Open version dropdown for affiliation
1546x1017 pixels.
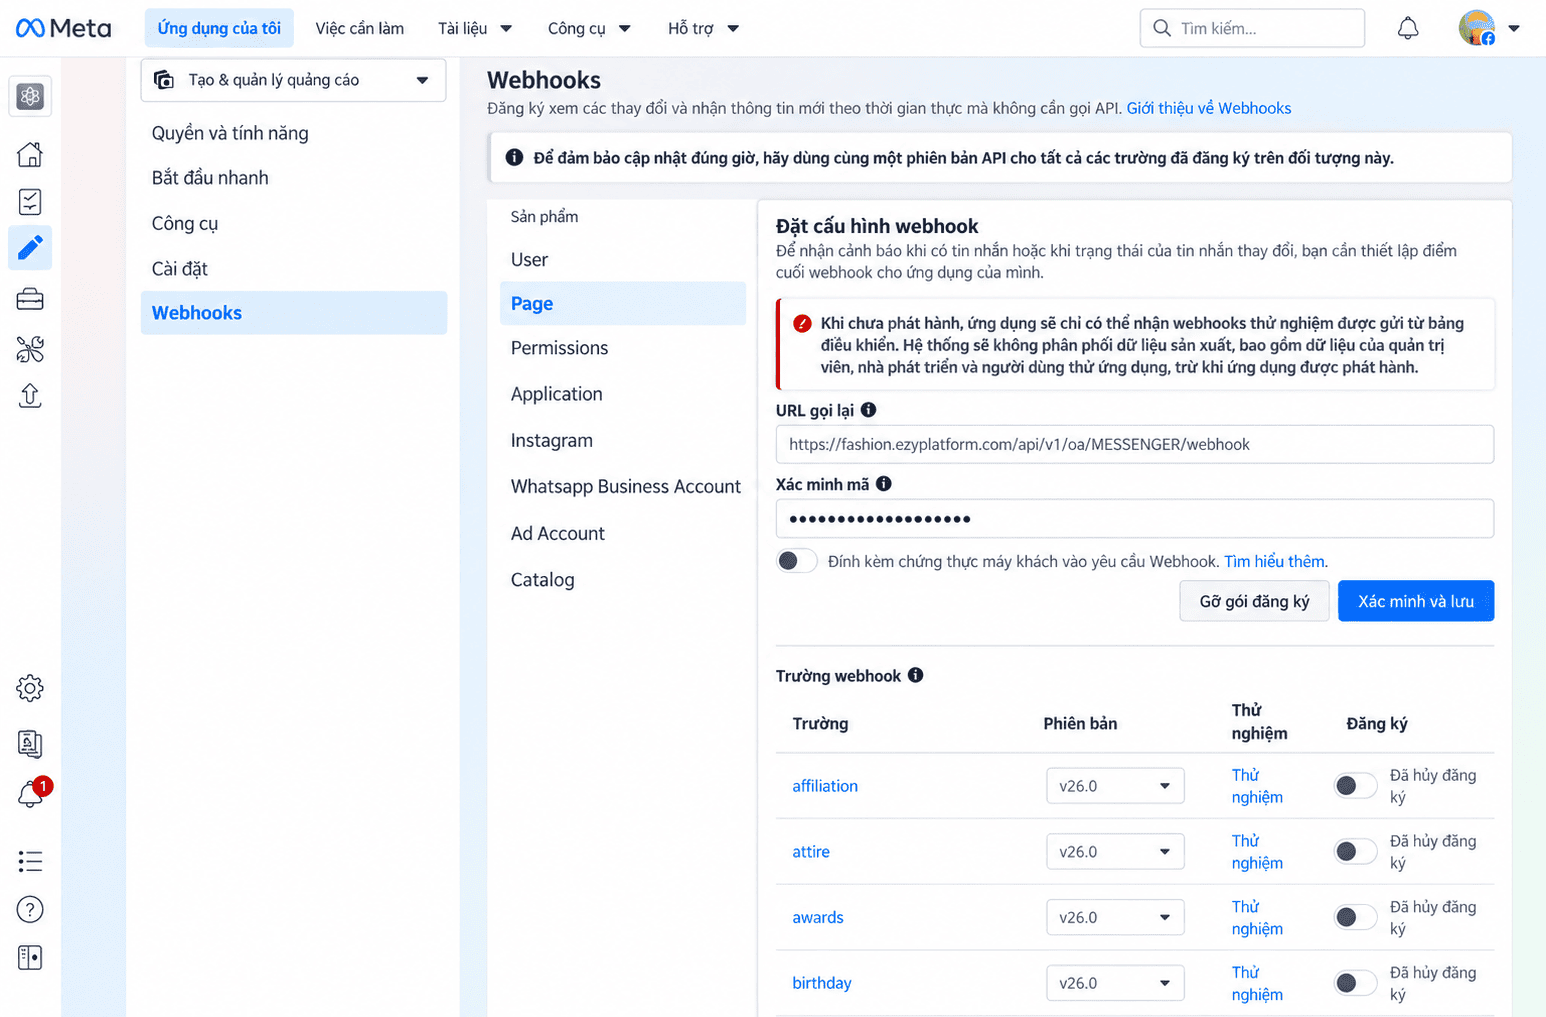tap(1115, 786)
